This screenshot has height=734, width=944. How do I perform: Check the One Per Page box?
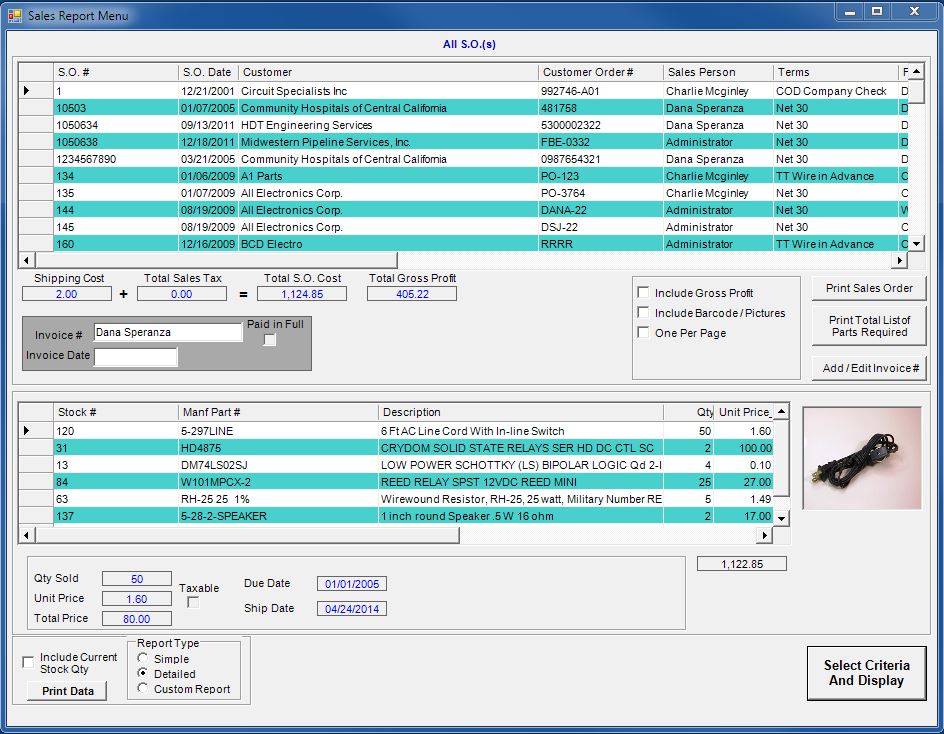coord(643,332)
